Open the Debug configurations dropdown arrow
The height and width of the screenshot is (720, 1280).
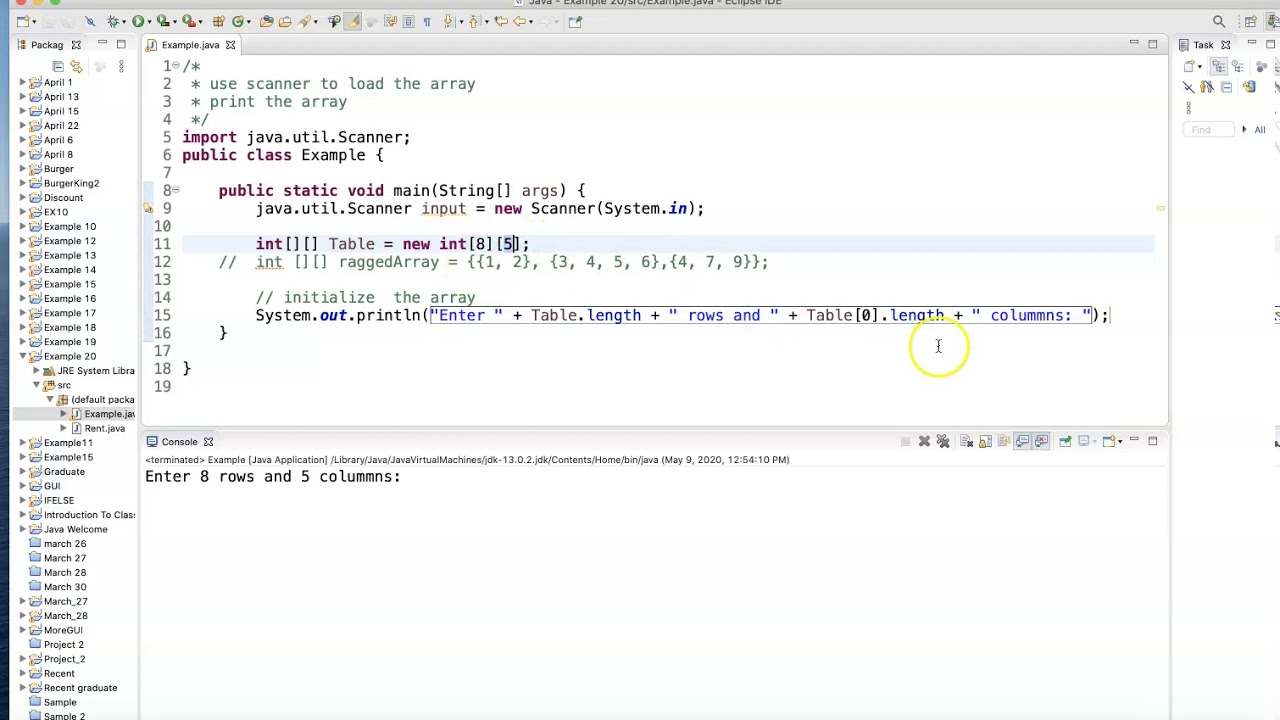click(124, 22)
